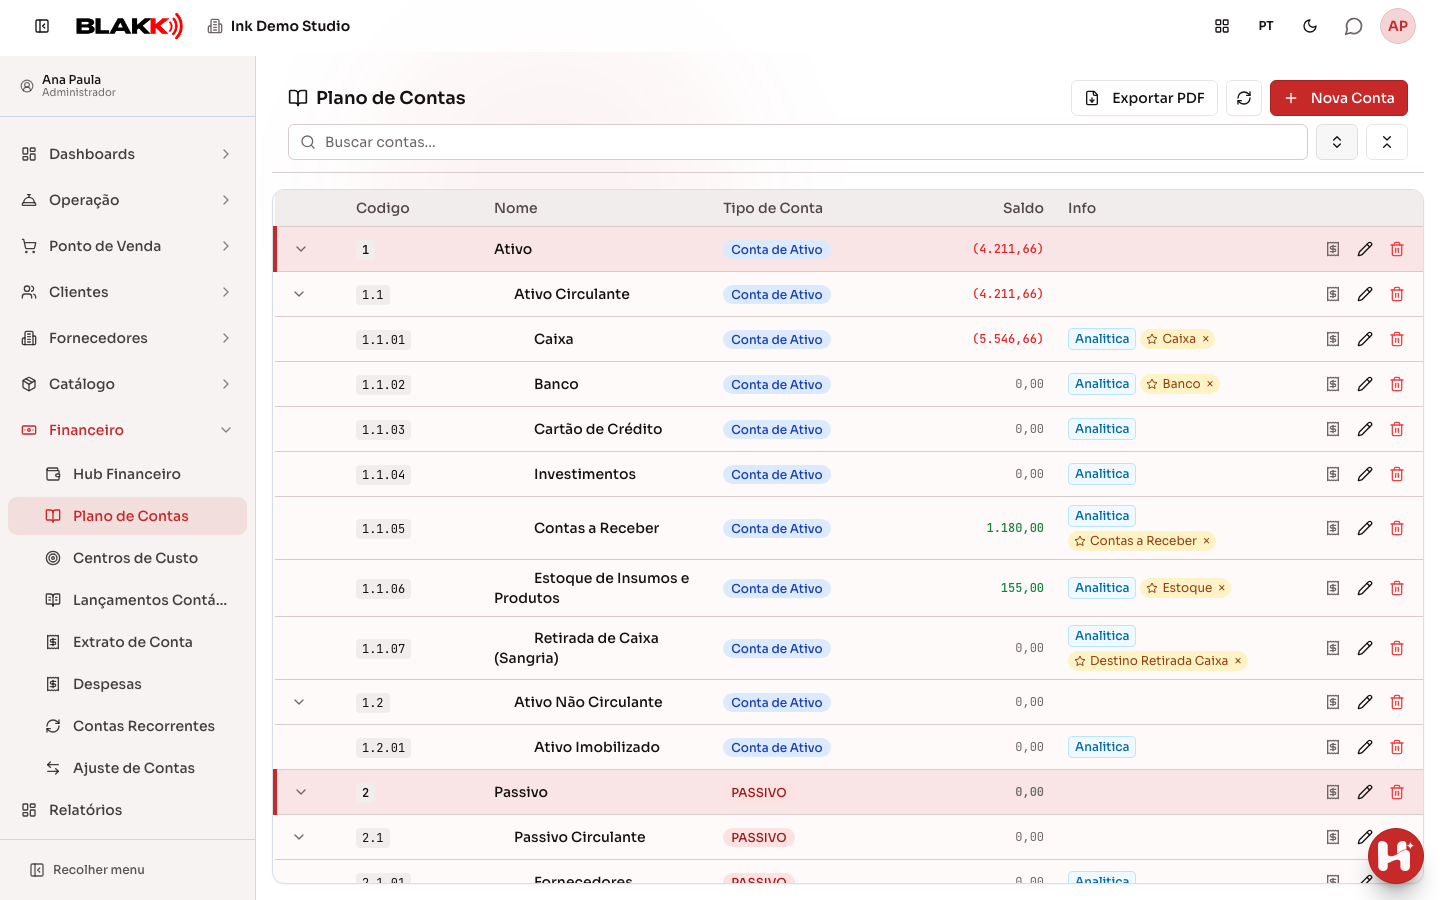Open the apps grid icon
Viewport: 1440px width, 900px height.
(x=1222, y=26)
